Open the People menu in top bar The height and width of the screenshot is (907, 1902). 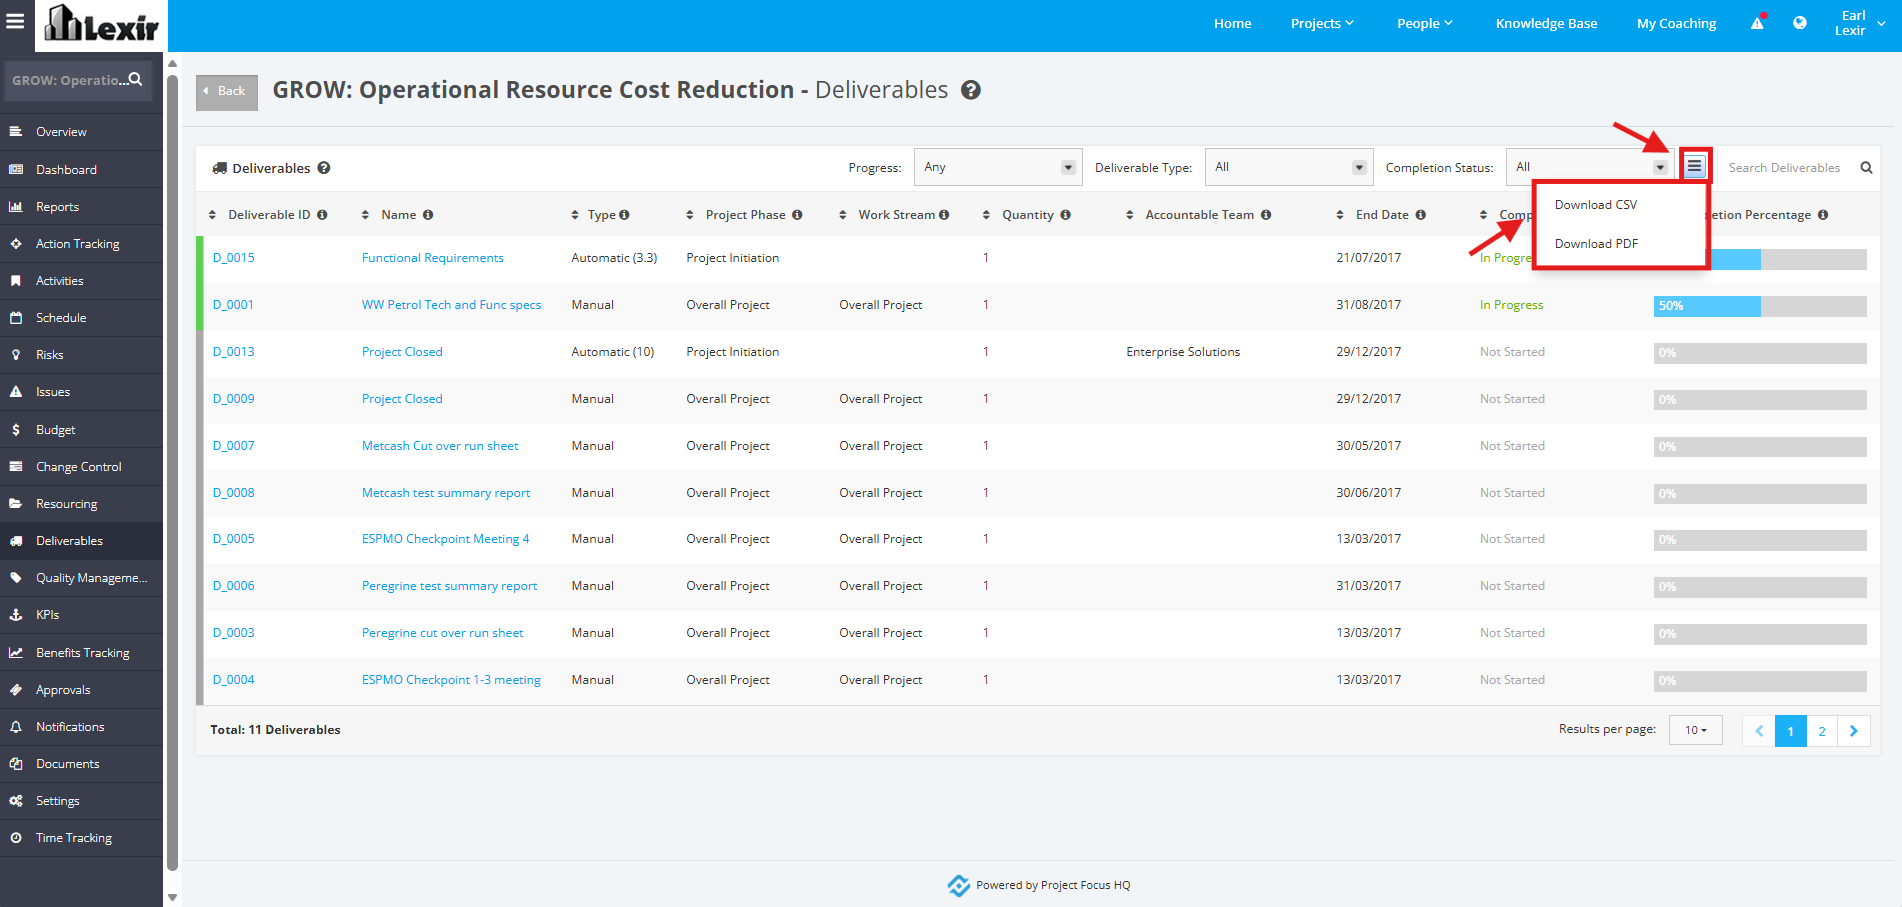(1424, 23)
